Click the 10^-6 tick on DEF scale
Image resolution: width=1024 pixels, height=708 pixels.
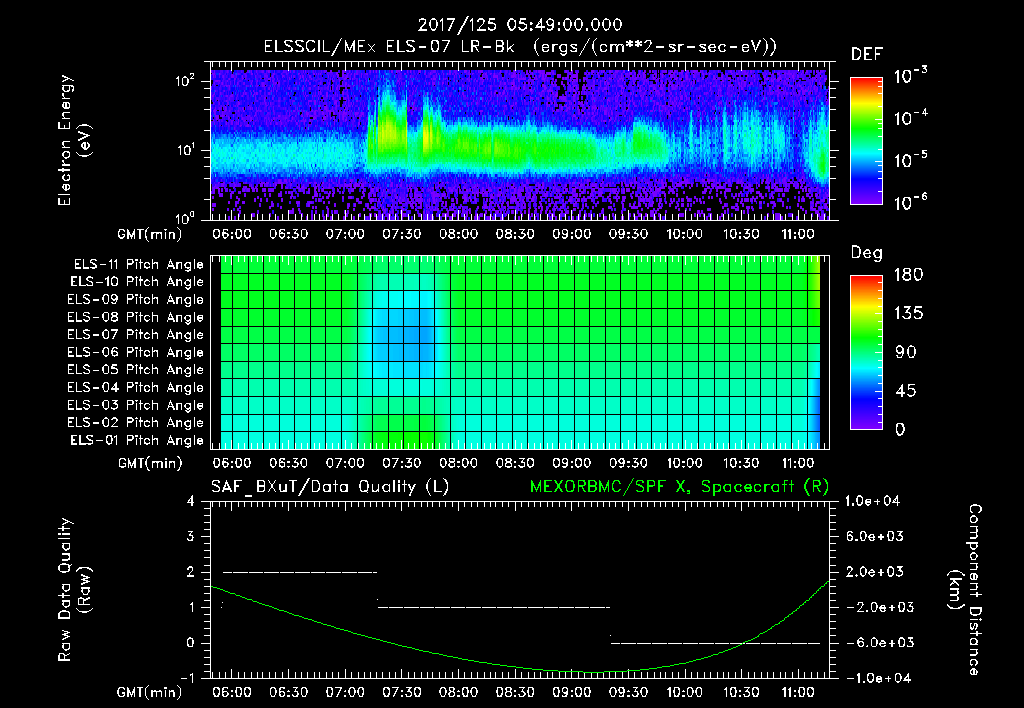click(910, 202)
